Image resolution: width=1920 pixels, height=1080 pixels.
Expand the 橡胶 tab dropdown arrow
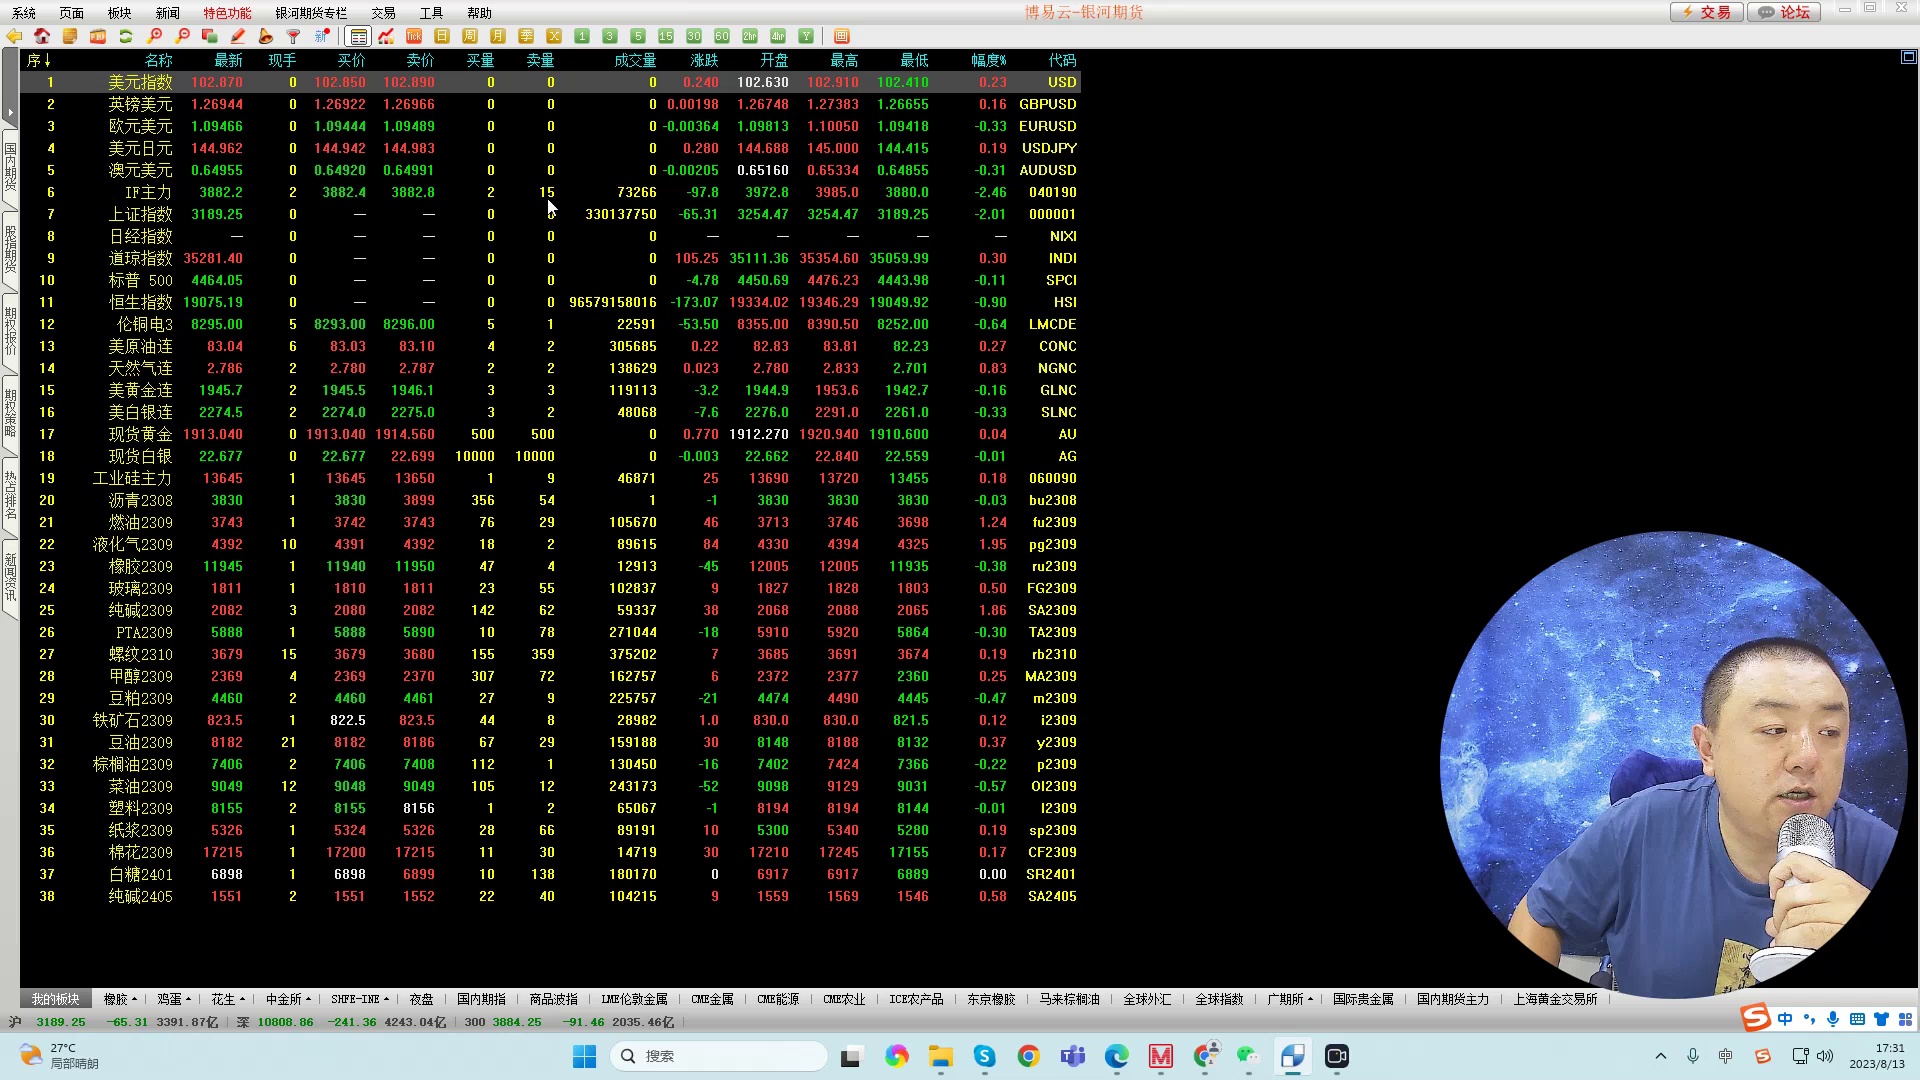[135, 999]
